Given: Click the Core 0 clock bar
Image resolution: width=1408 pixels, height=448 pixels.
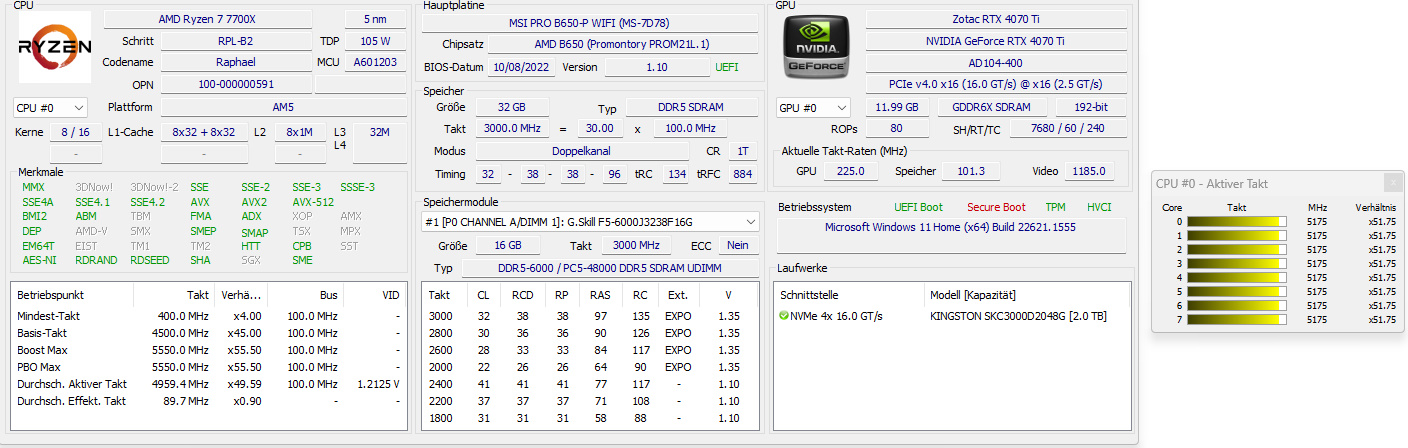Looking at the screenshot, I should [x=1236, y=221].
